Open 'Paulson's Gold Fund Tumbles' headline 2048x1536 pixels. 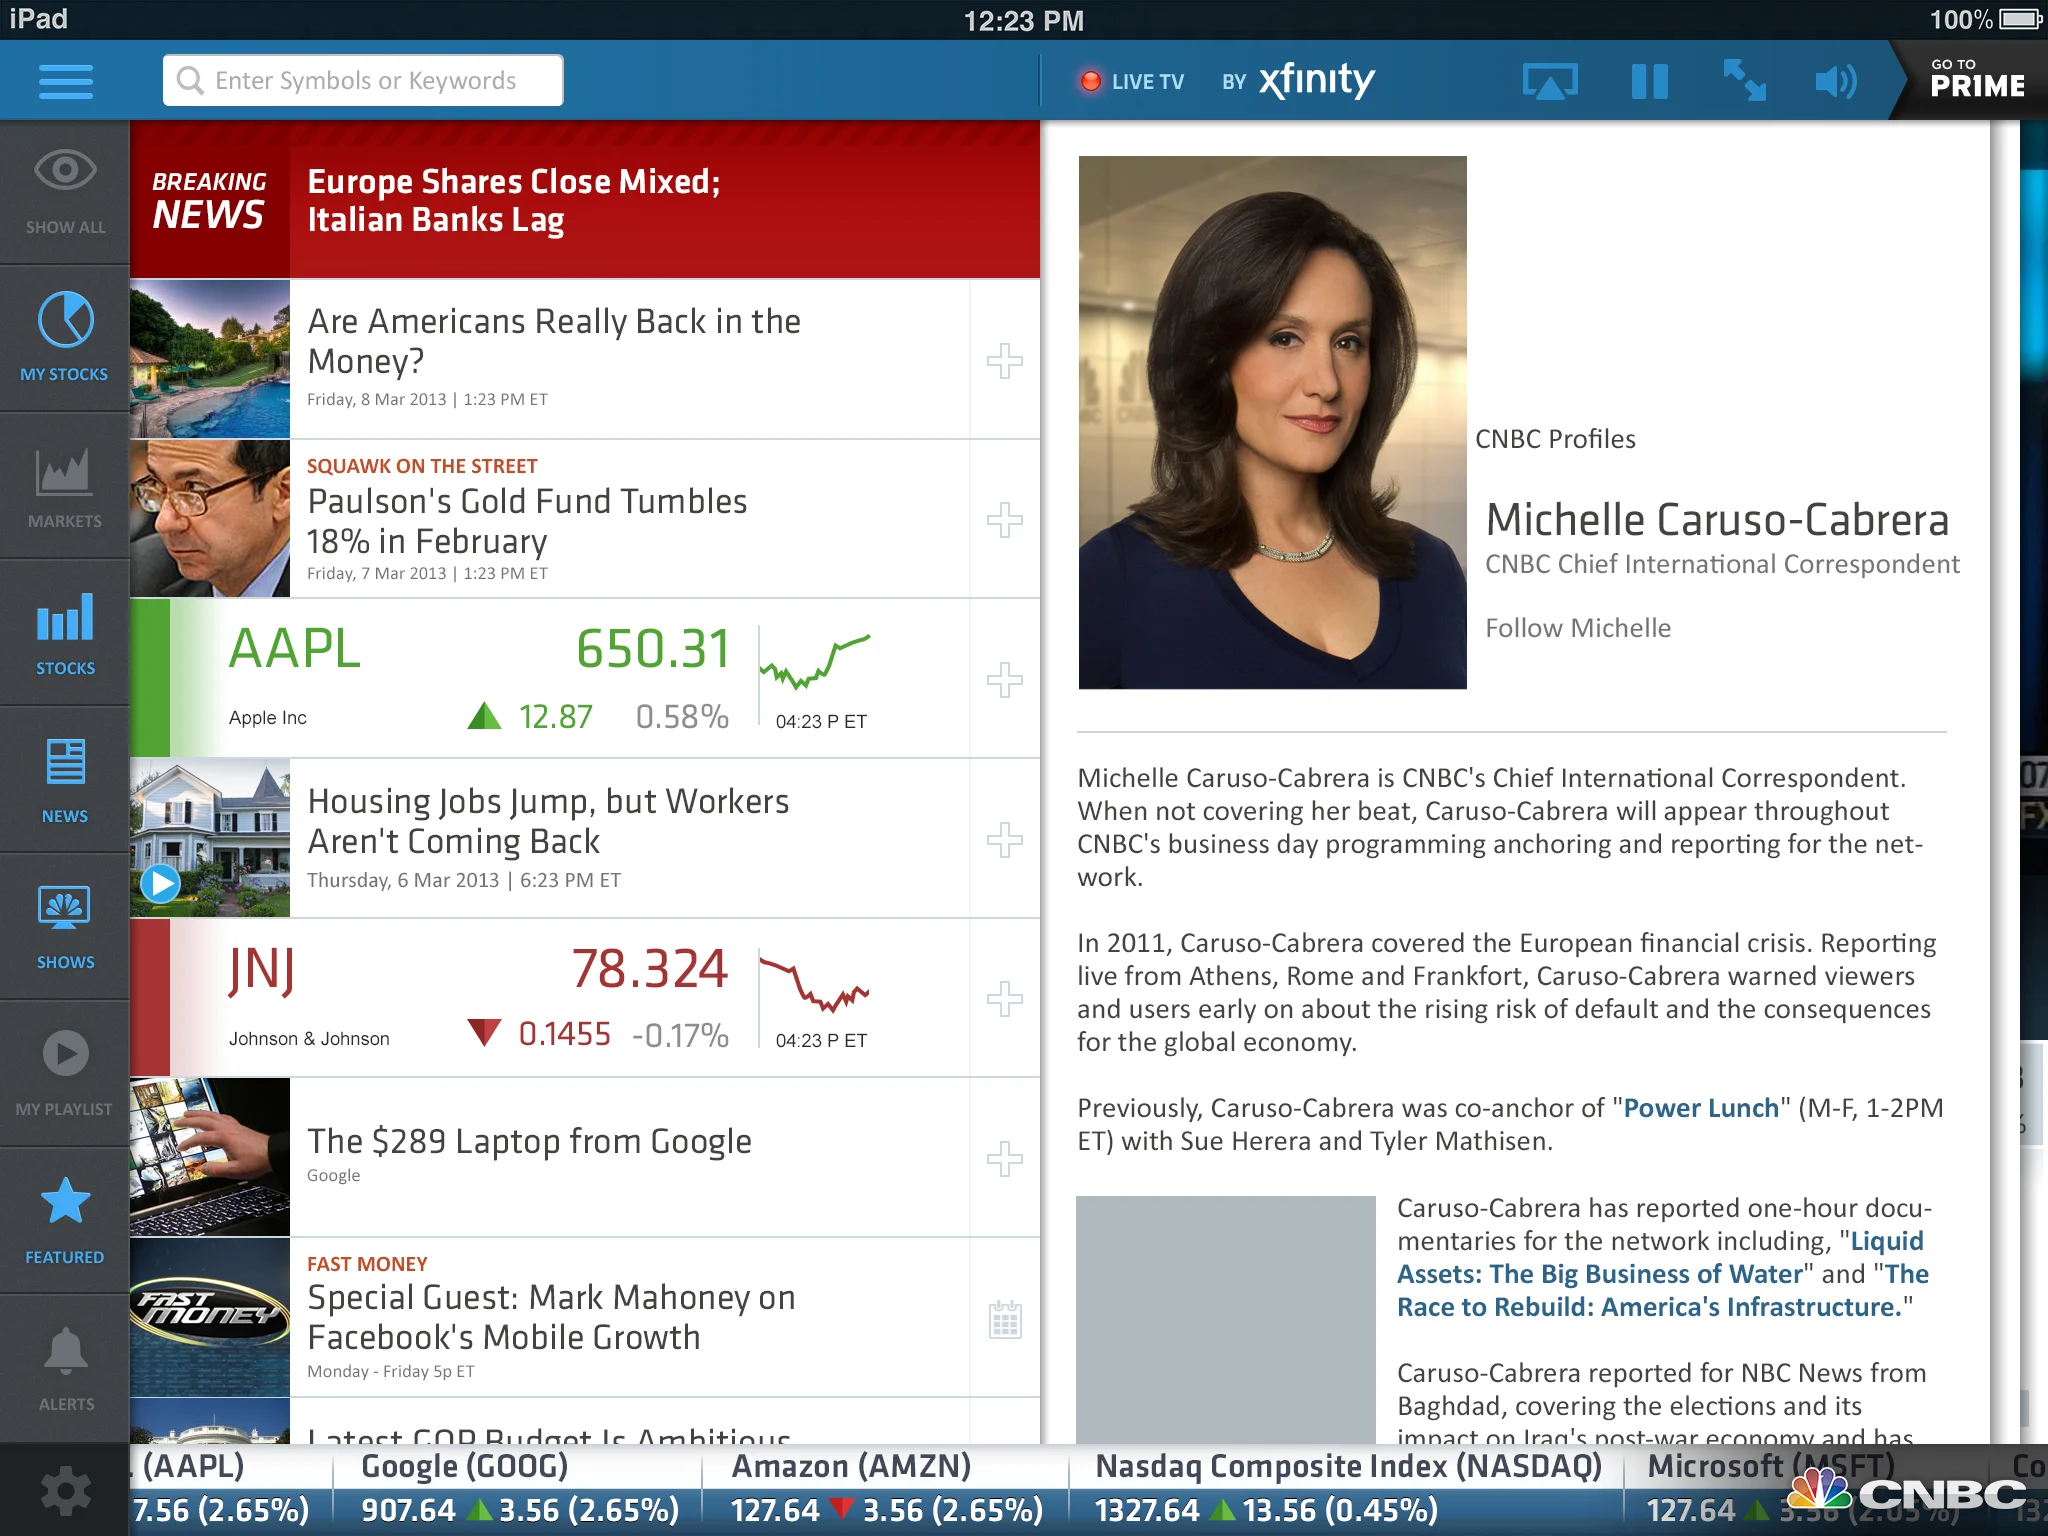tap(527, 521)
